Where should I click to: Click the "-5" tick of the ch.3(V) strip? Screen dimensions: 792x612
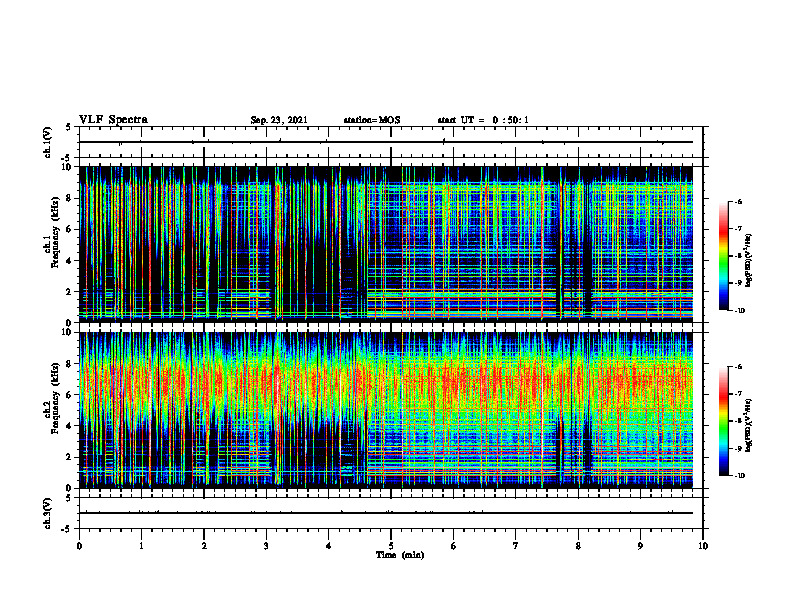coord(67,529)
